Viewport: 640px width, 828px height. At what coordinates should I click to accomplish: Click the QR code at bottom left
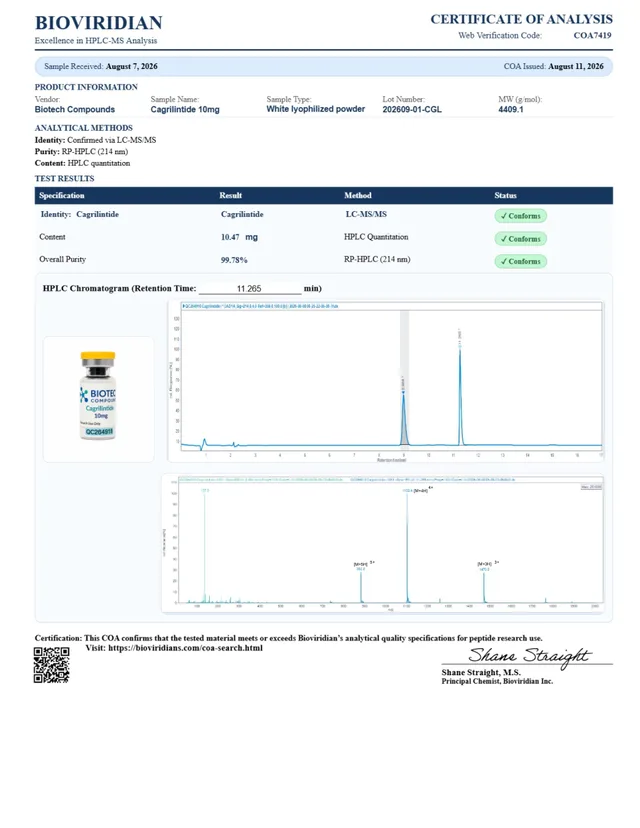(52, 665)
